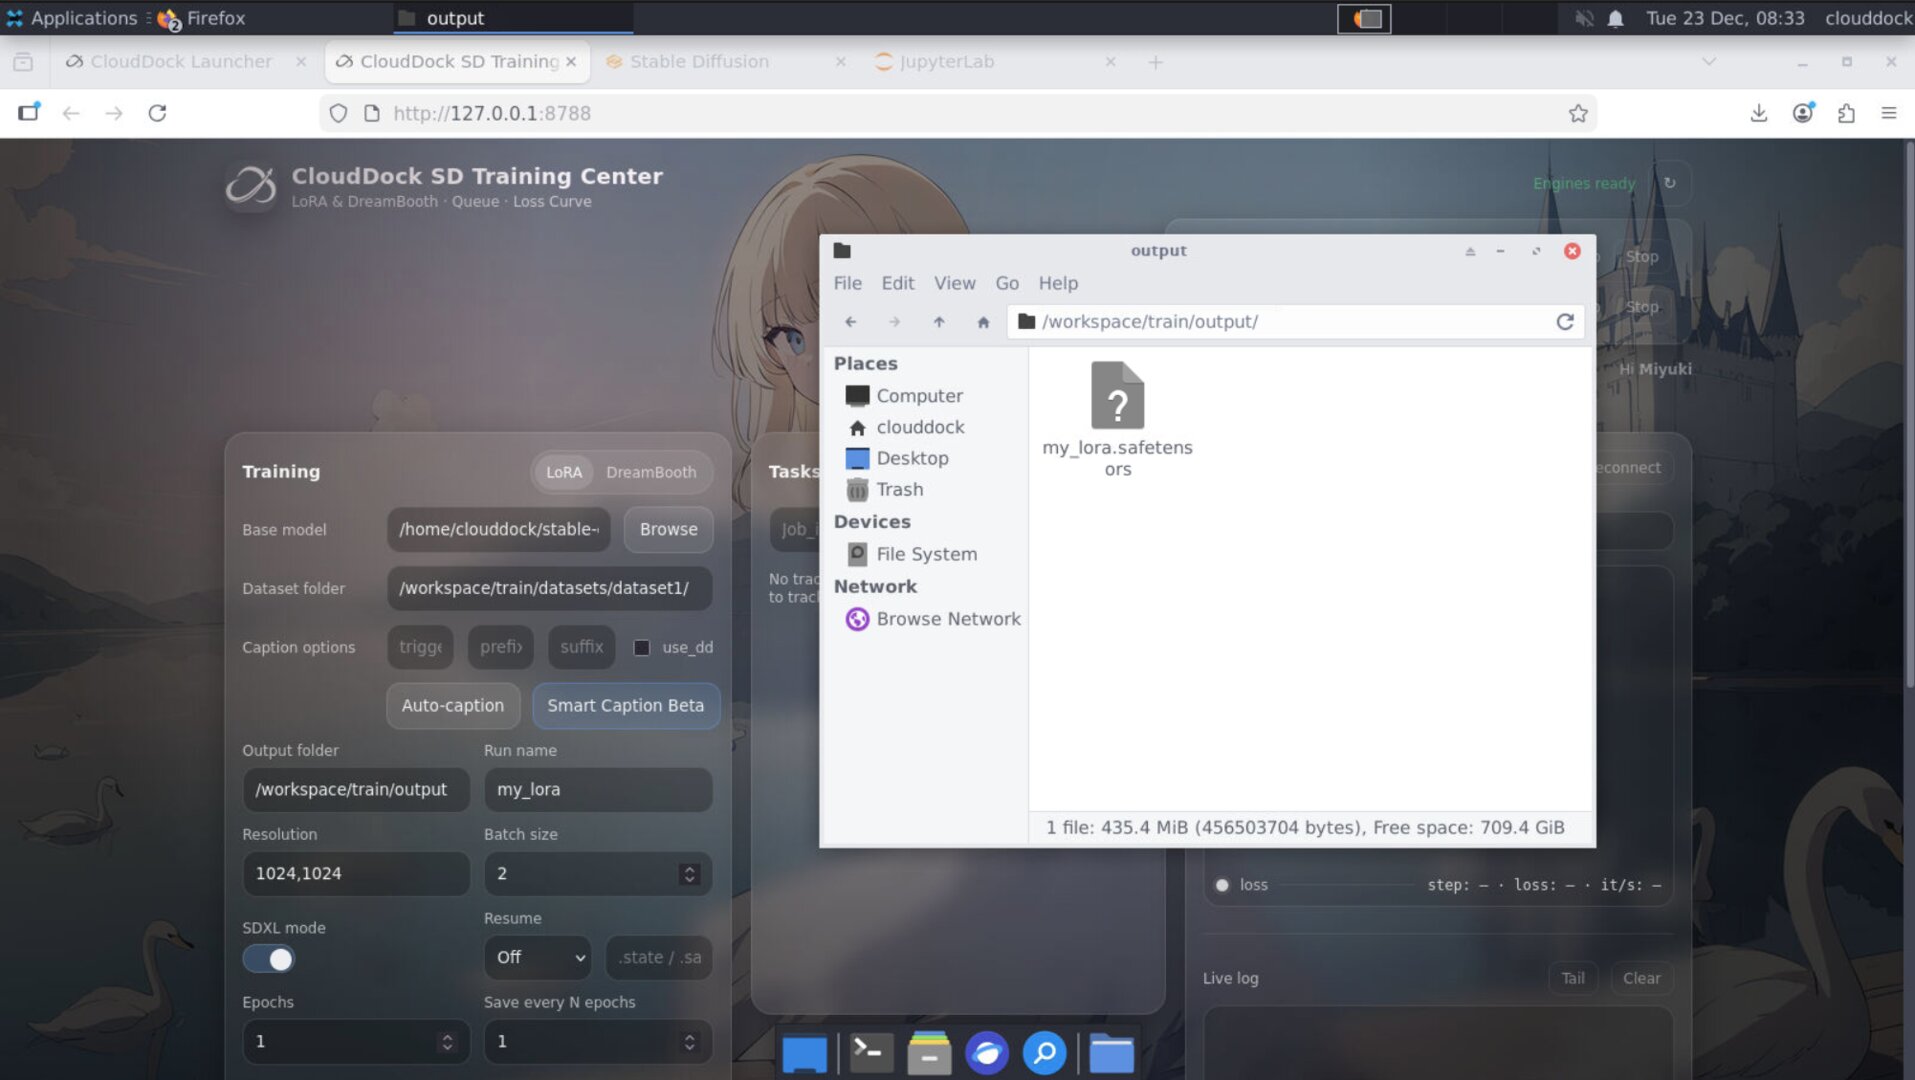Select File System under Devices

click(926, 553)
